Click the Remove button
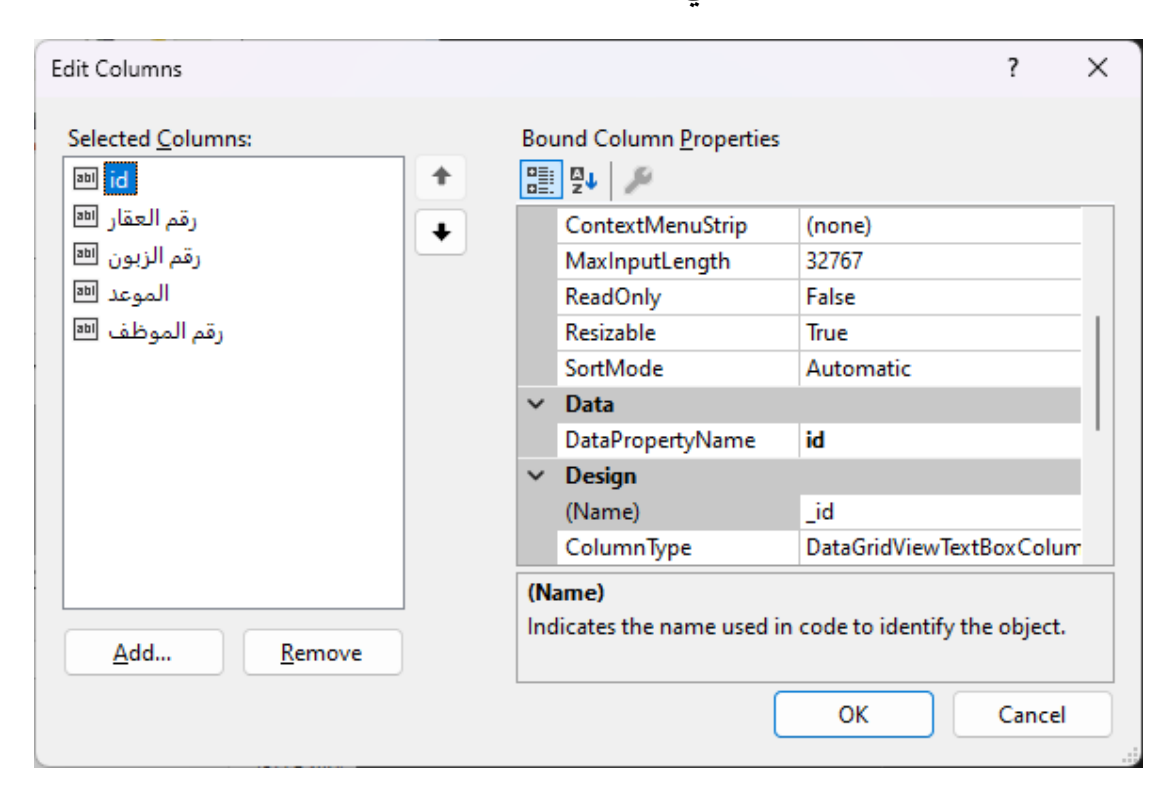The height and width of the screenshot is (794, 1172). [x=322, y=653]
